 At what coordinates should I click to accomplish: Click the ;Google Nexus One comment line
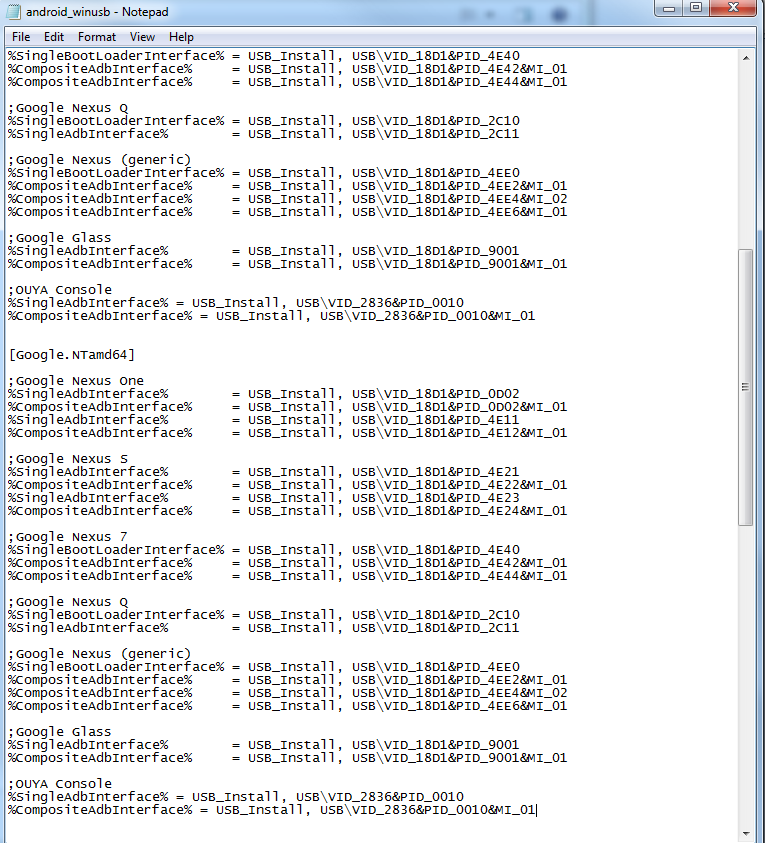(76, 381)
